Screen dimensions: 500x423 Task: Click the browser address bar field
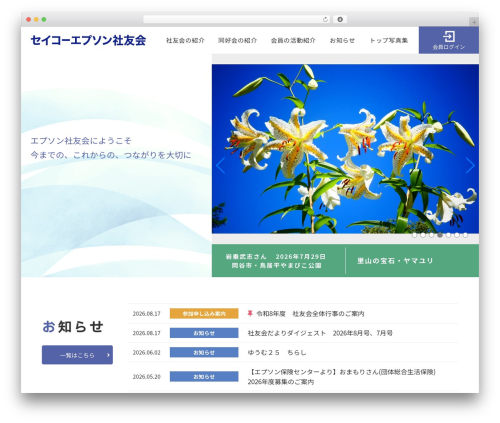tap(236, 20)
